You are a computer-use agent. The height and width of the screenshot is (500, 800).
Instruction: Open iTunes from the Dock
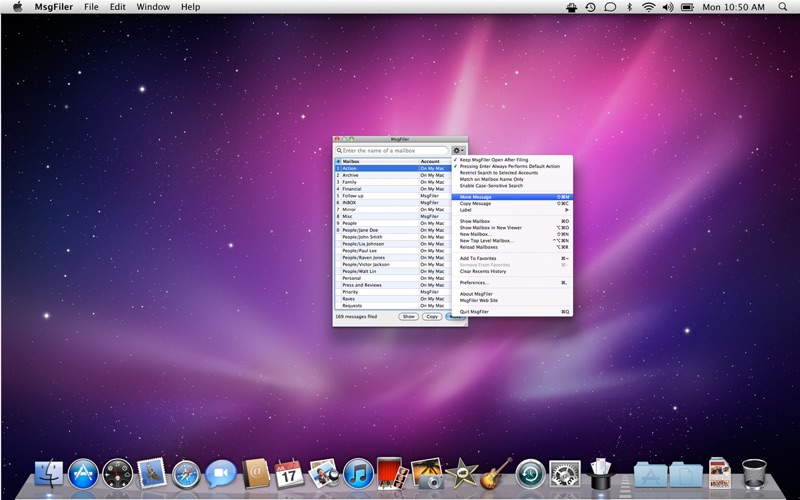pyautogui.click(x=358, y=474)
